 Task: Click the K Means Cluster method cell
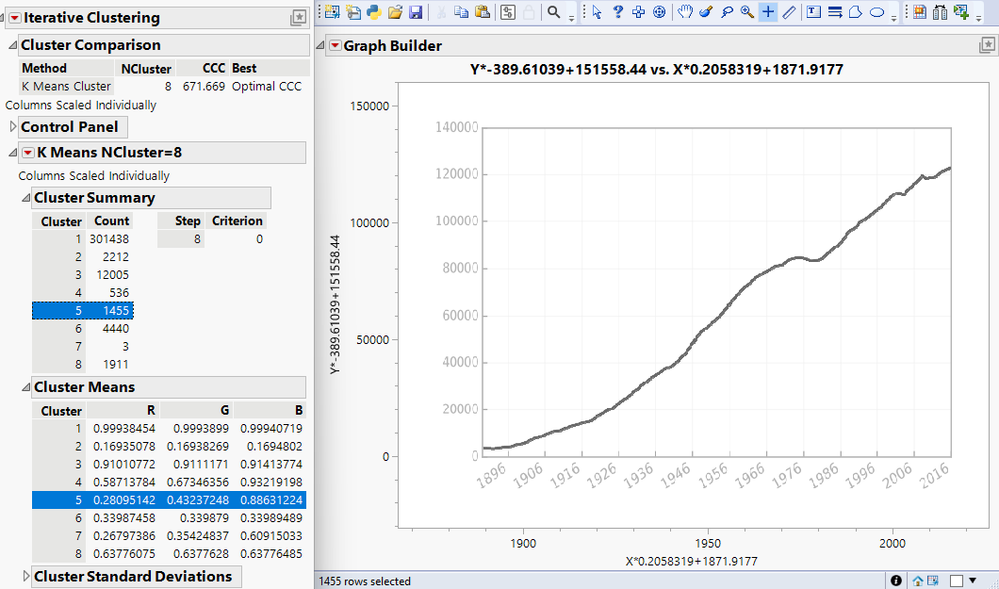point(66,86)
